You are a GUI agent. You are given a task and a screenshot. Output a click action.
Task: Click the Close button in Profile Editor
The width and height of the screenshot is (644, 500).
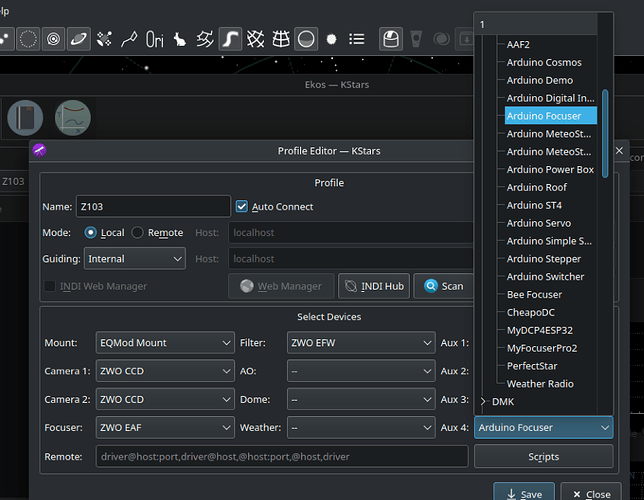point(591,493)
